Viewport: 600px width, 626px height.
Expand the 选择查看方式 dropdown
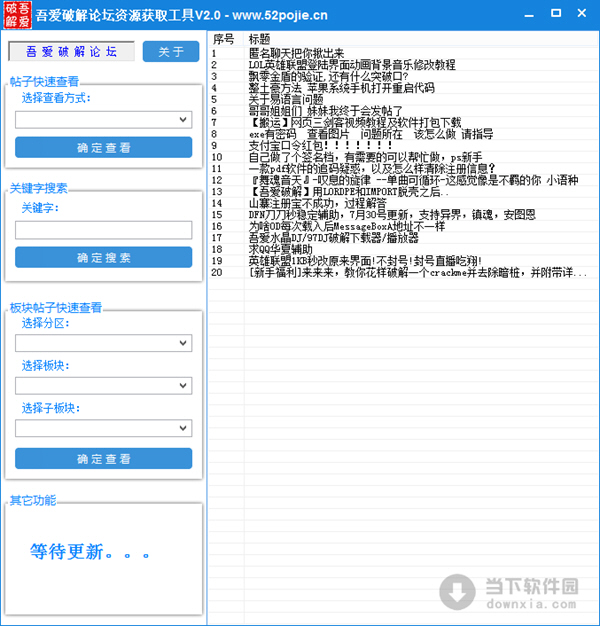click(x=103, y=120)
